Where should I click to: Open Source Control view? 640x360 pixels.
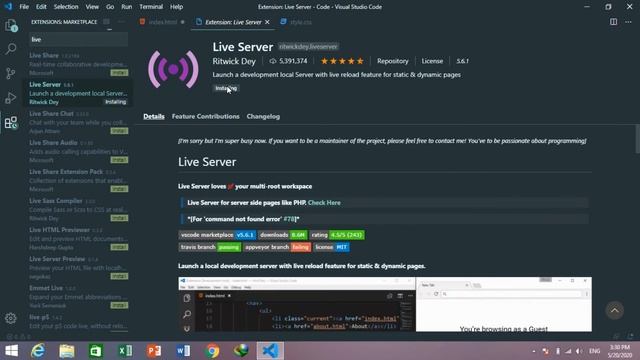coord(11,73)
